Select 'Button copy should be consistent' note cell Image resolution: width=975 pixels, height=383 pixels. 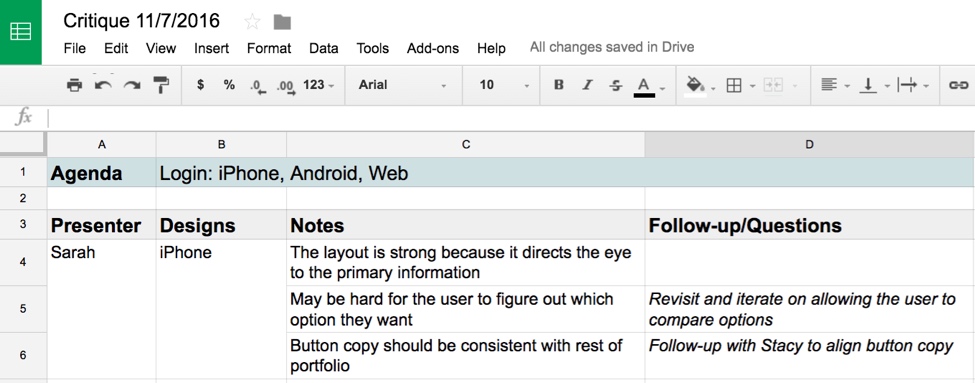click(466, 356)
